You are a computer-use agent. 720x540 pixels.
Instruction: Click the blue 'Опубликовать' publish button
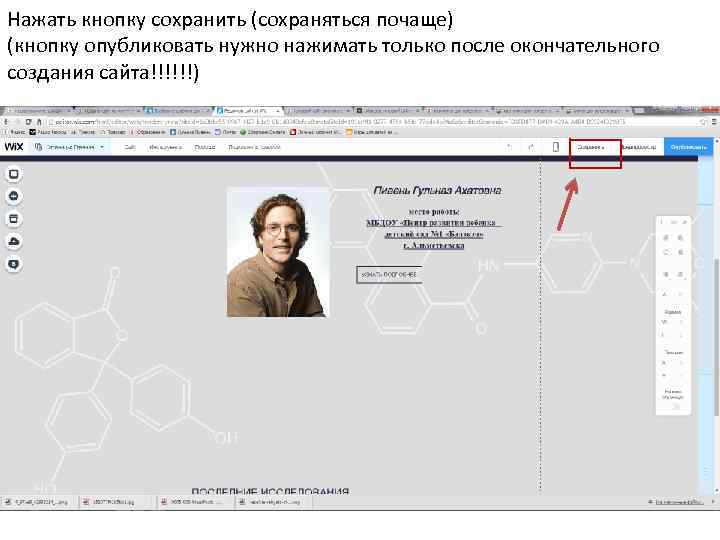point(688,147)
